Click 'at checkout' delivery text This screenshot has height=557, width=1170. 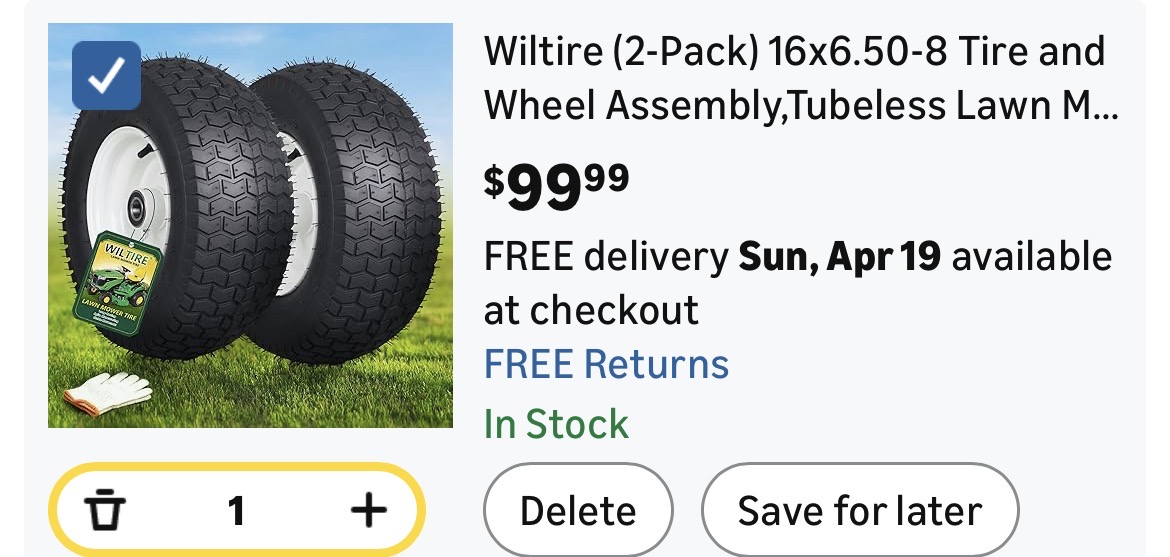point(591,310)
